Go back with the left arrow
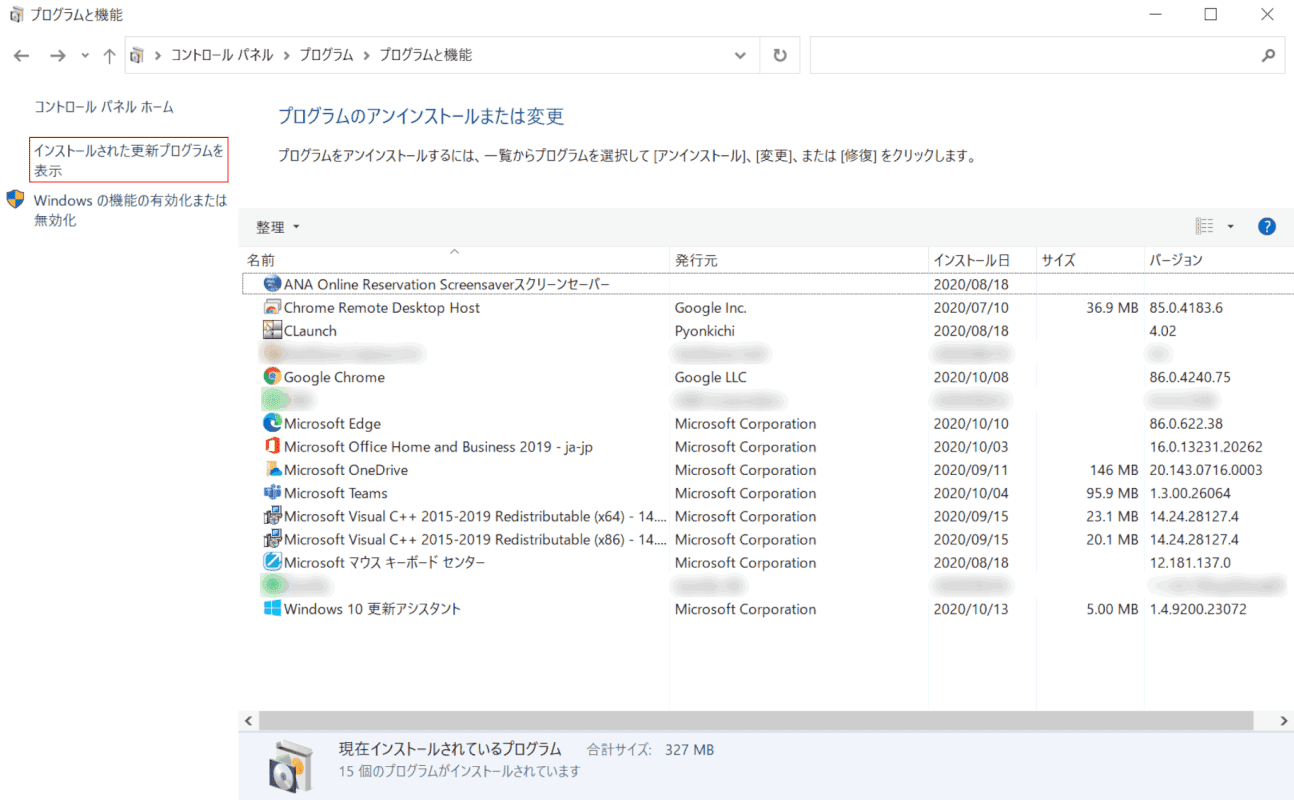This screenshot has width=1294, height=800. point(22,56)
